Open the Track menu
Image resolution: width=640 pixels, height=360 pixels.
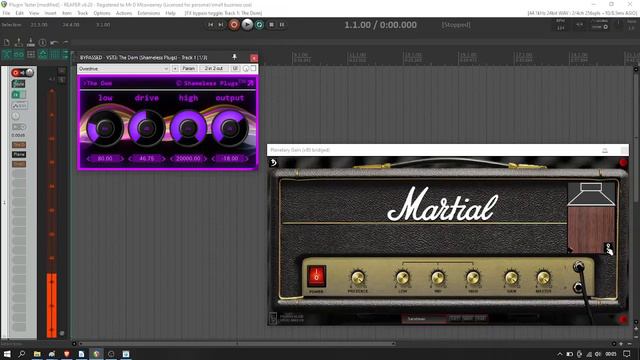82,13
